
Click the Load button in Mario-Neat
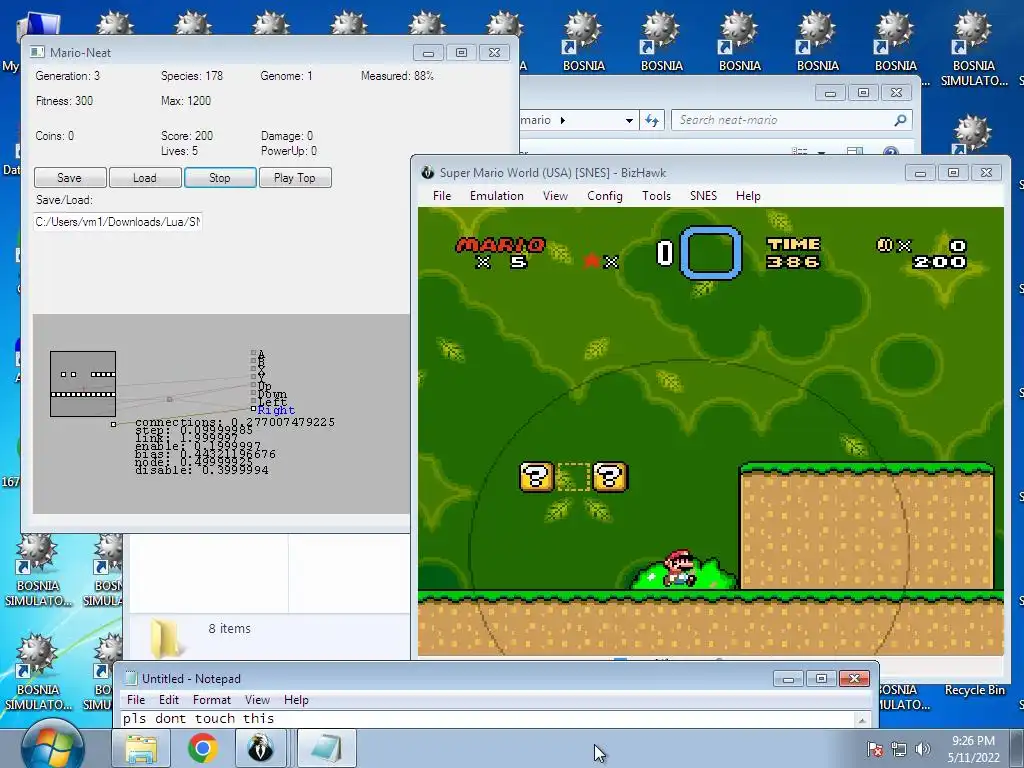(145, 178)
